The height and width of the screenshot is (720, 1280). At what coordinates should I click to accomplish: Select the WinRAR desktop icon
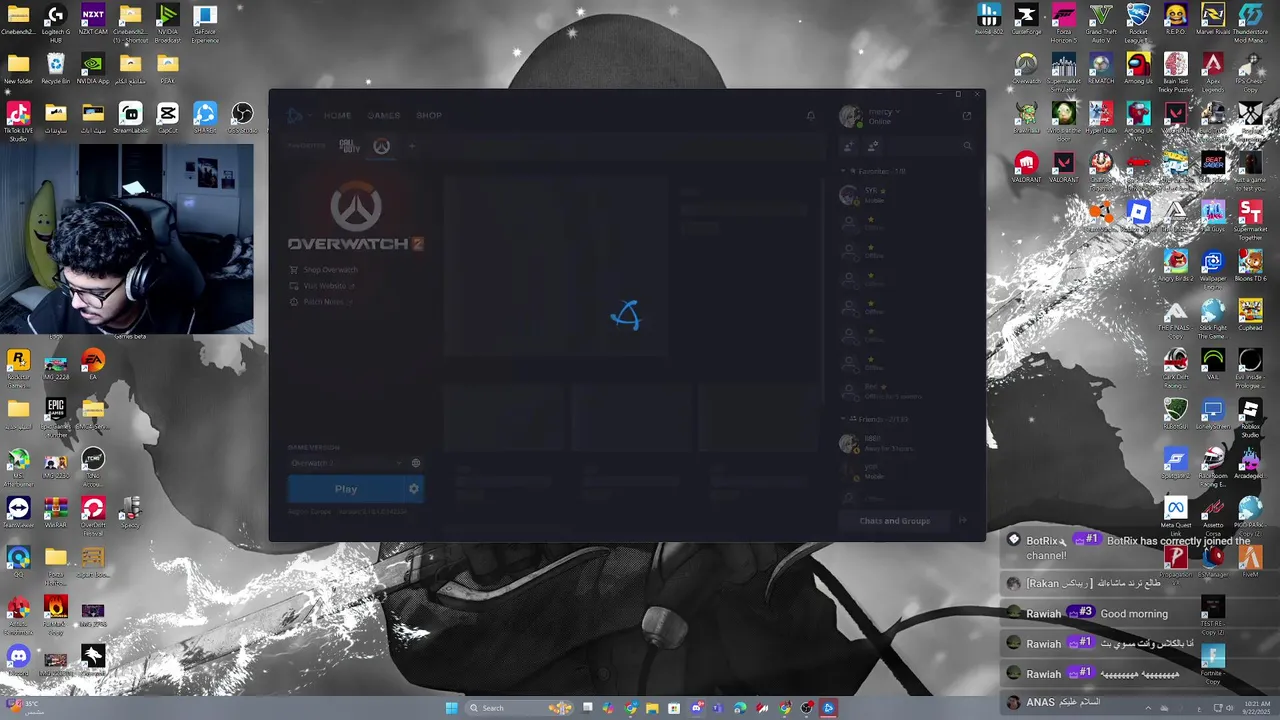point(56,513)
